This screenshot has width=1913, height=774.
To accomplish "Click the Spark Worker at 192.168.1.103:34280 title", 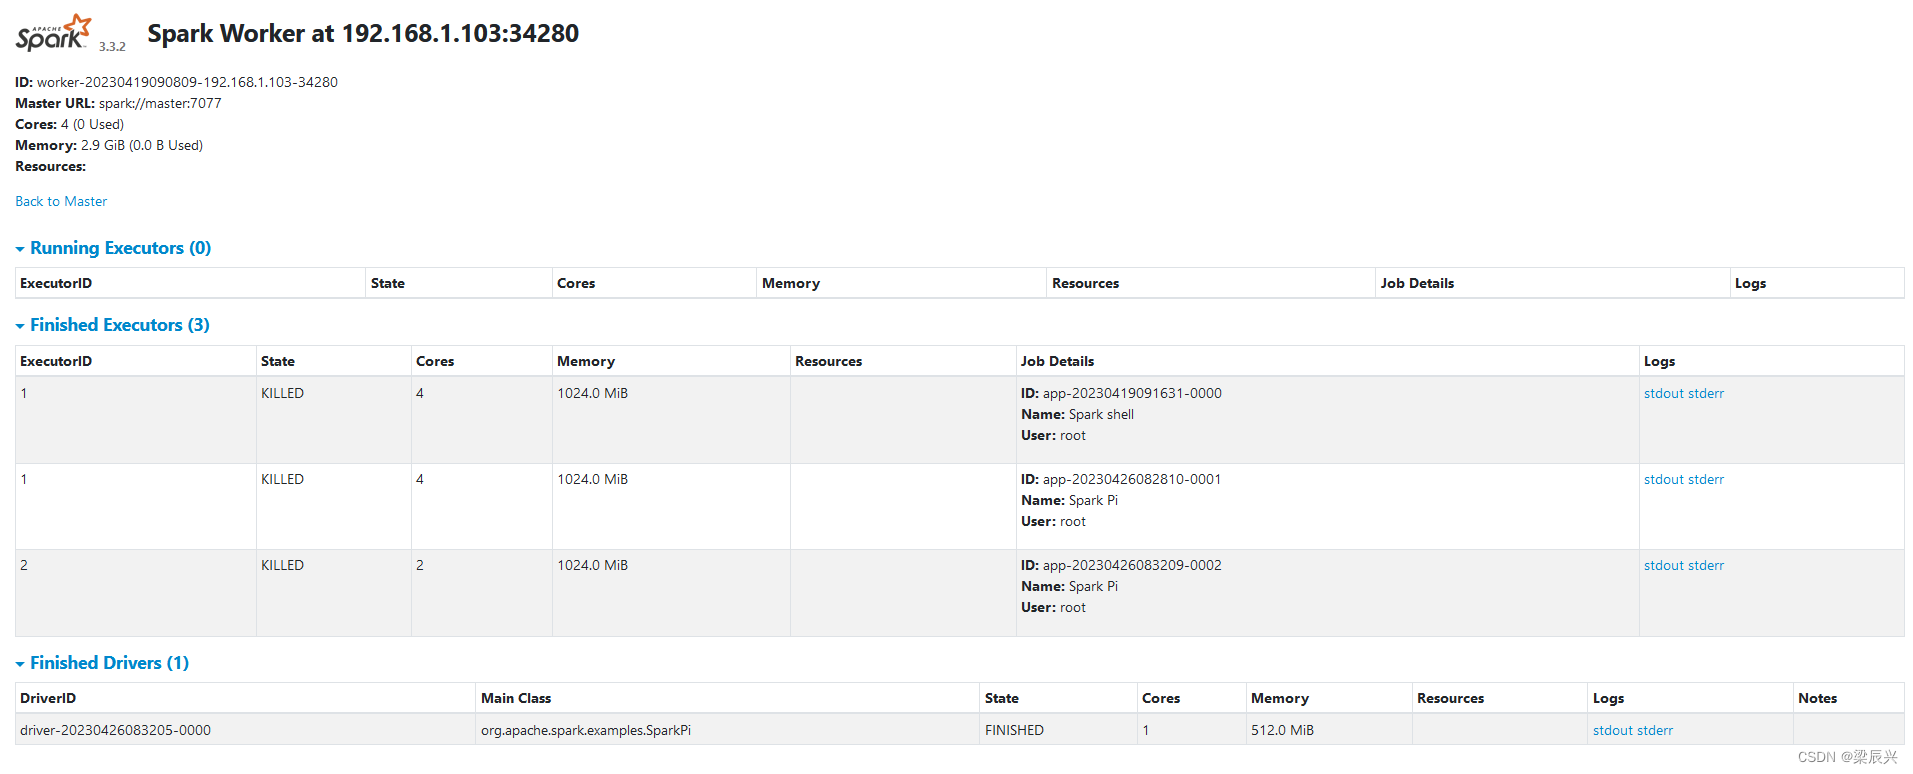I will 363,33.
